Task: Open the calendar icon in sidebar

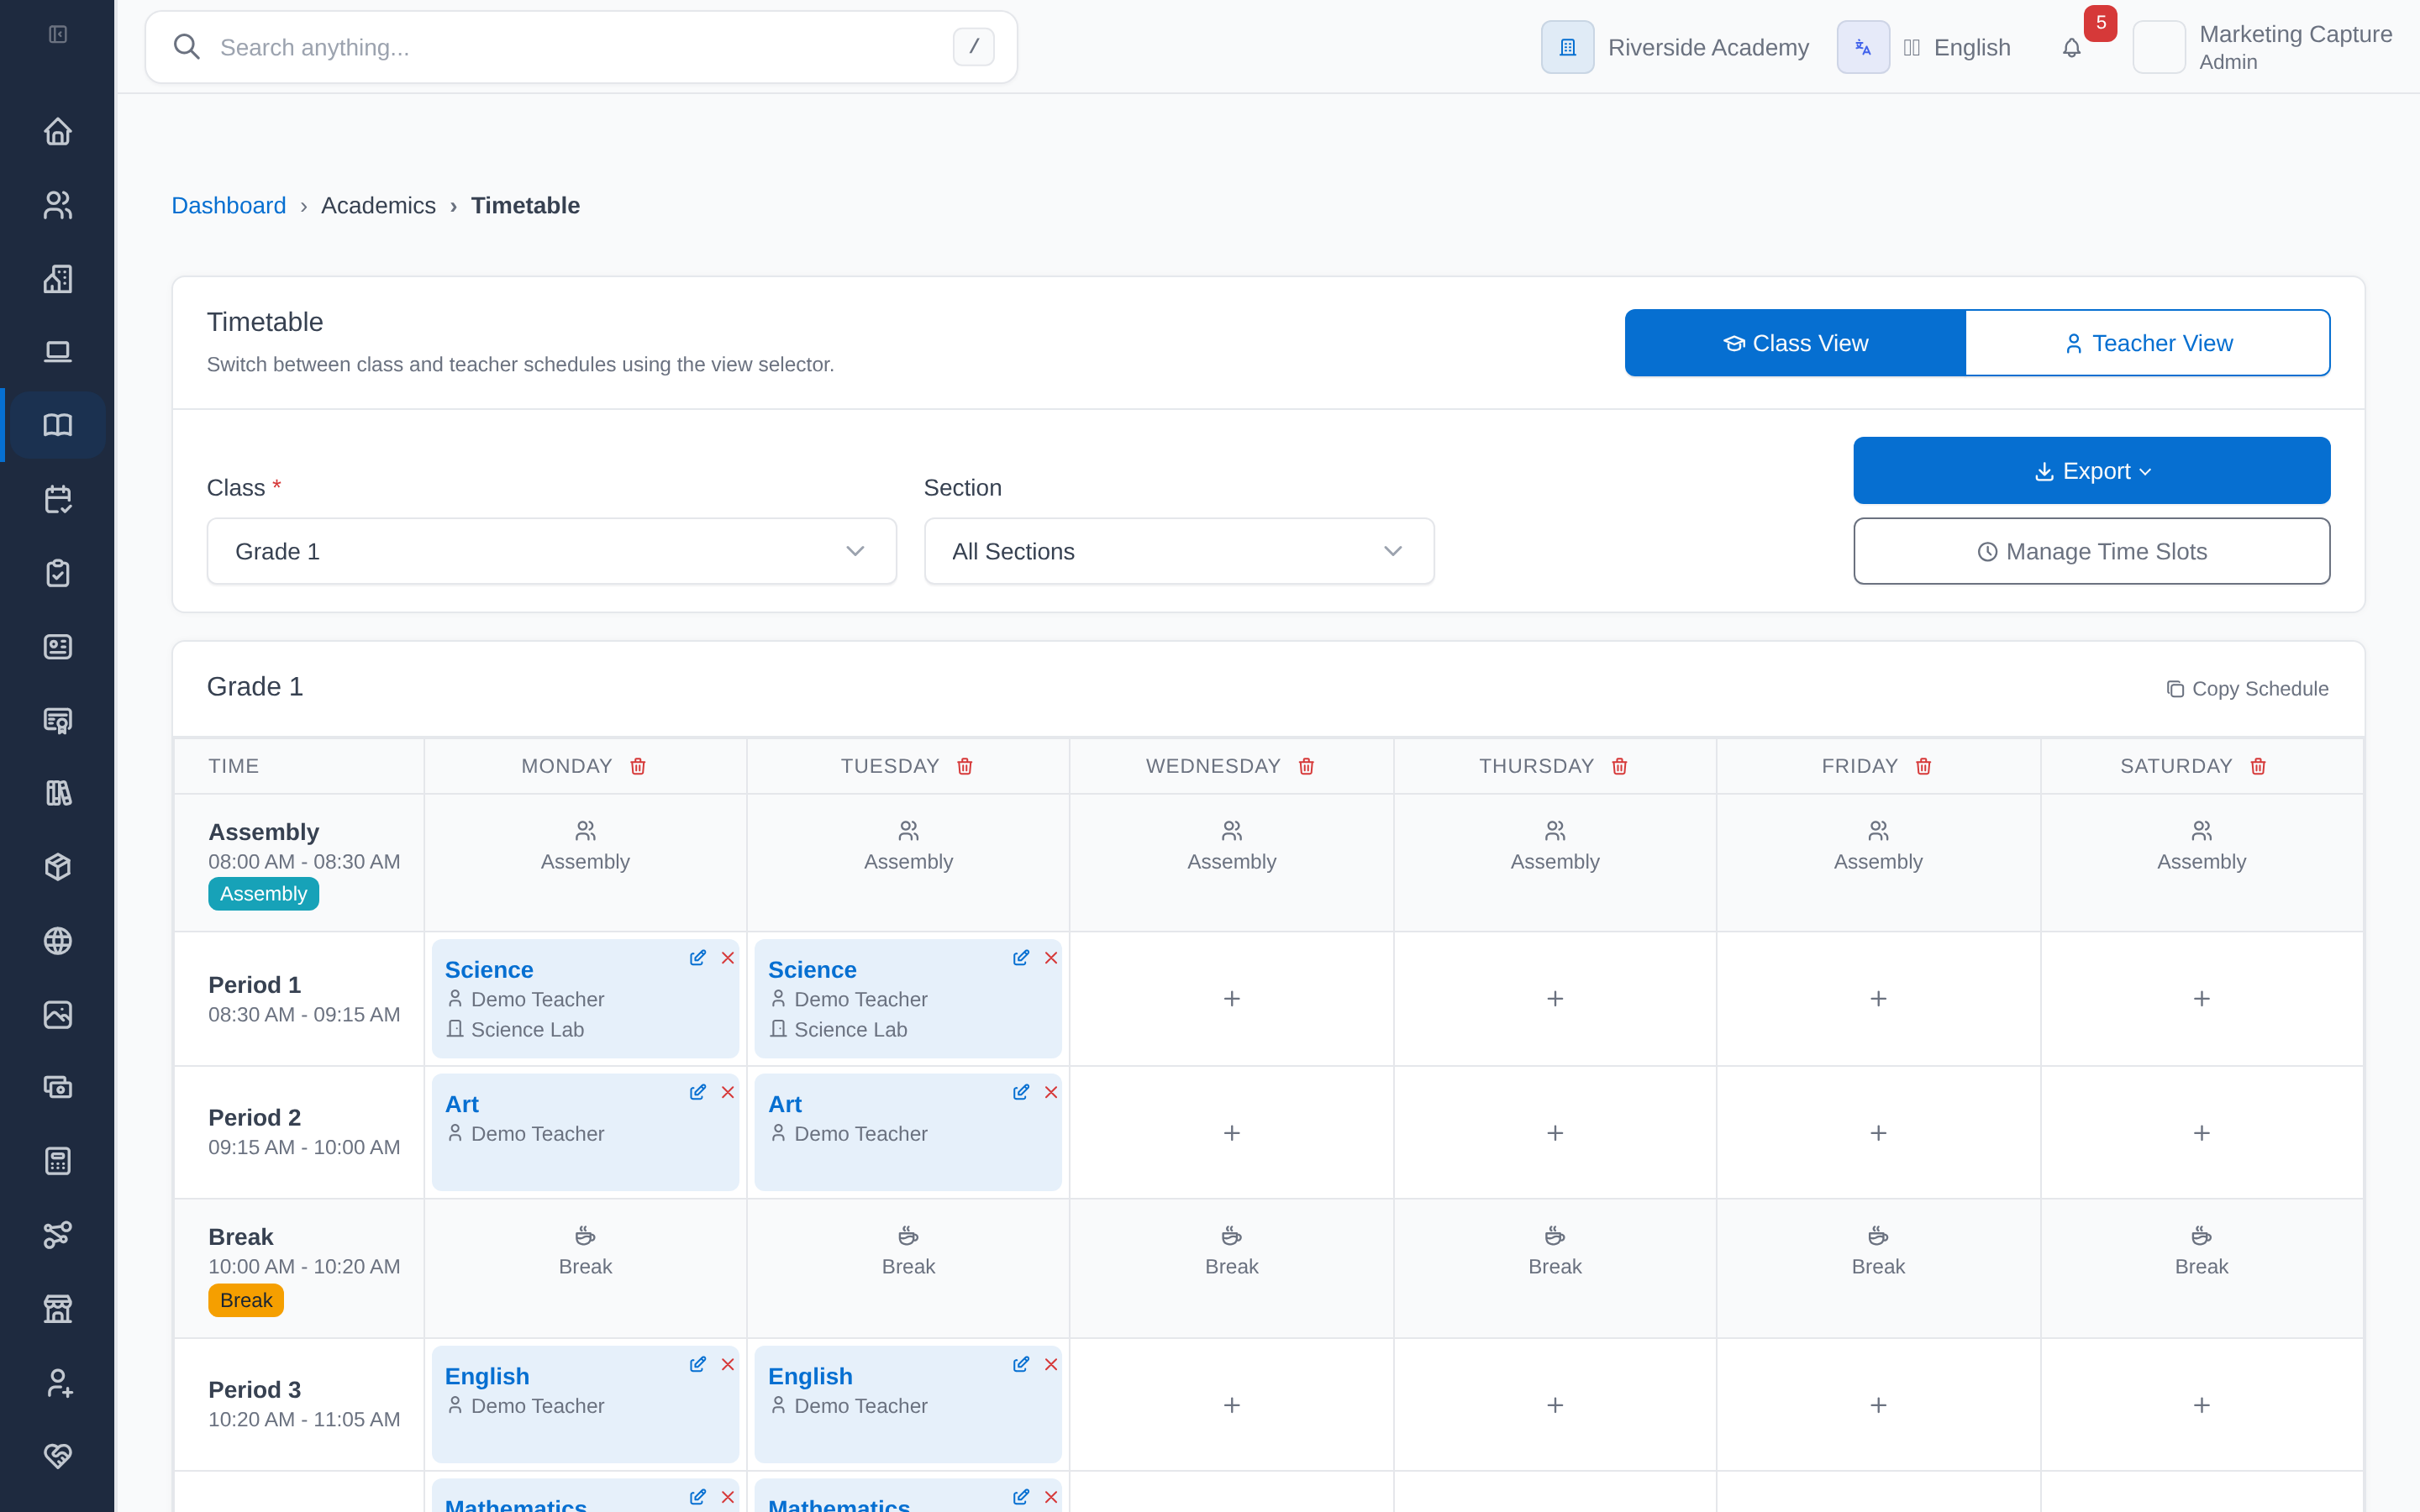Action: (58, 499)
